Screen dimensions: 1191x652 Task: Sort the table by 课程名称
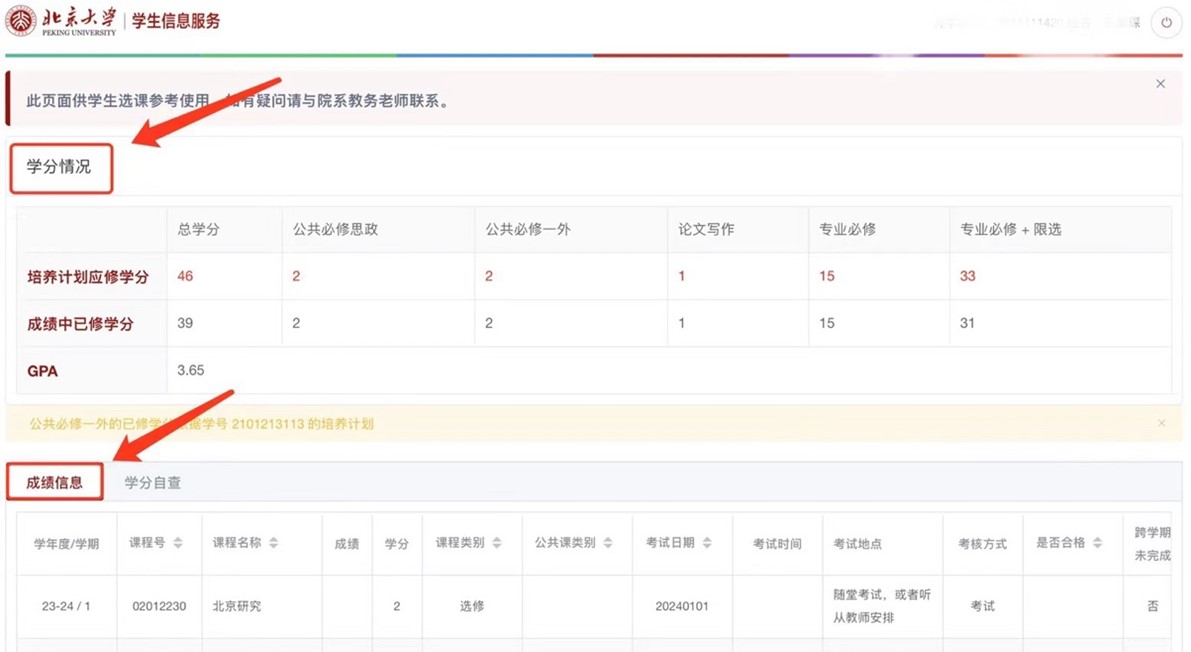coord(273,543)
